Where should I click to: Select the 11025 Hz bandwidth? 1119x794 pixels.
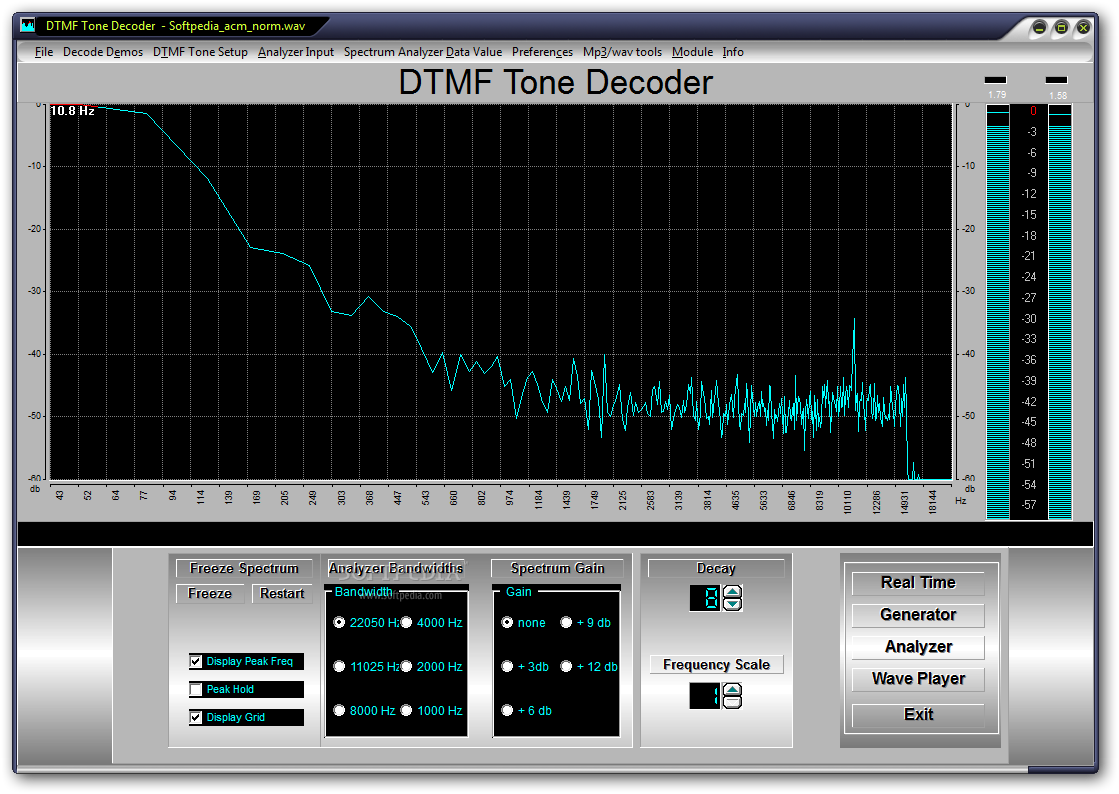point(340,666)
